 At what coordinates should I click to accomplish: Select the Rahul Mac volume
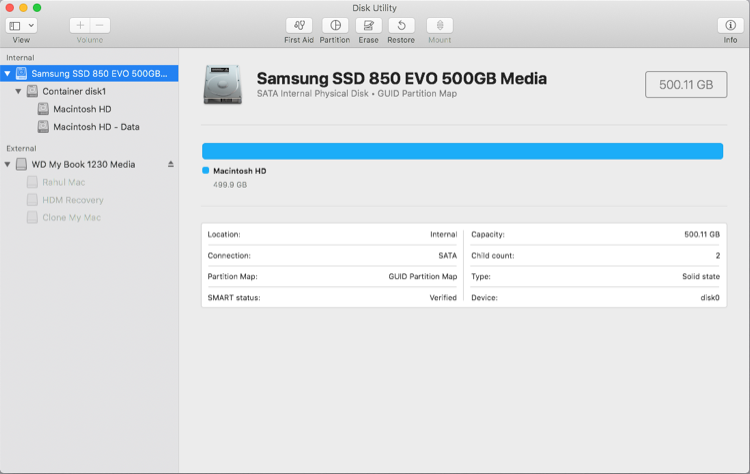65,182
